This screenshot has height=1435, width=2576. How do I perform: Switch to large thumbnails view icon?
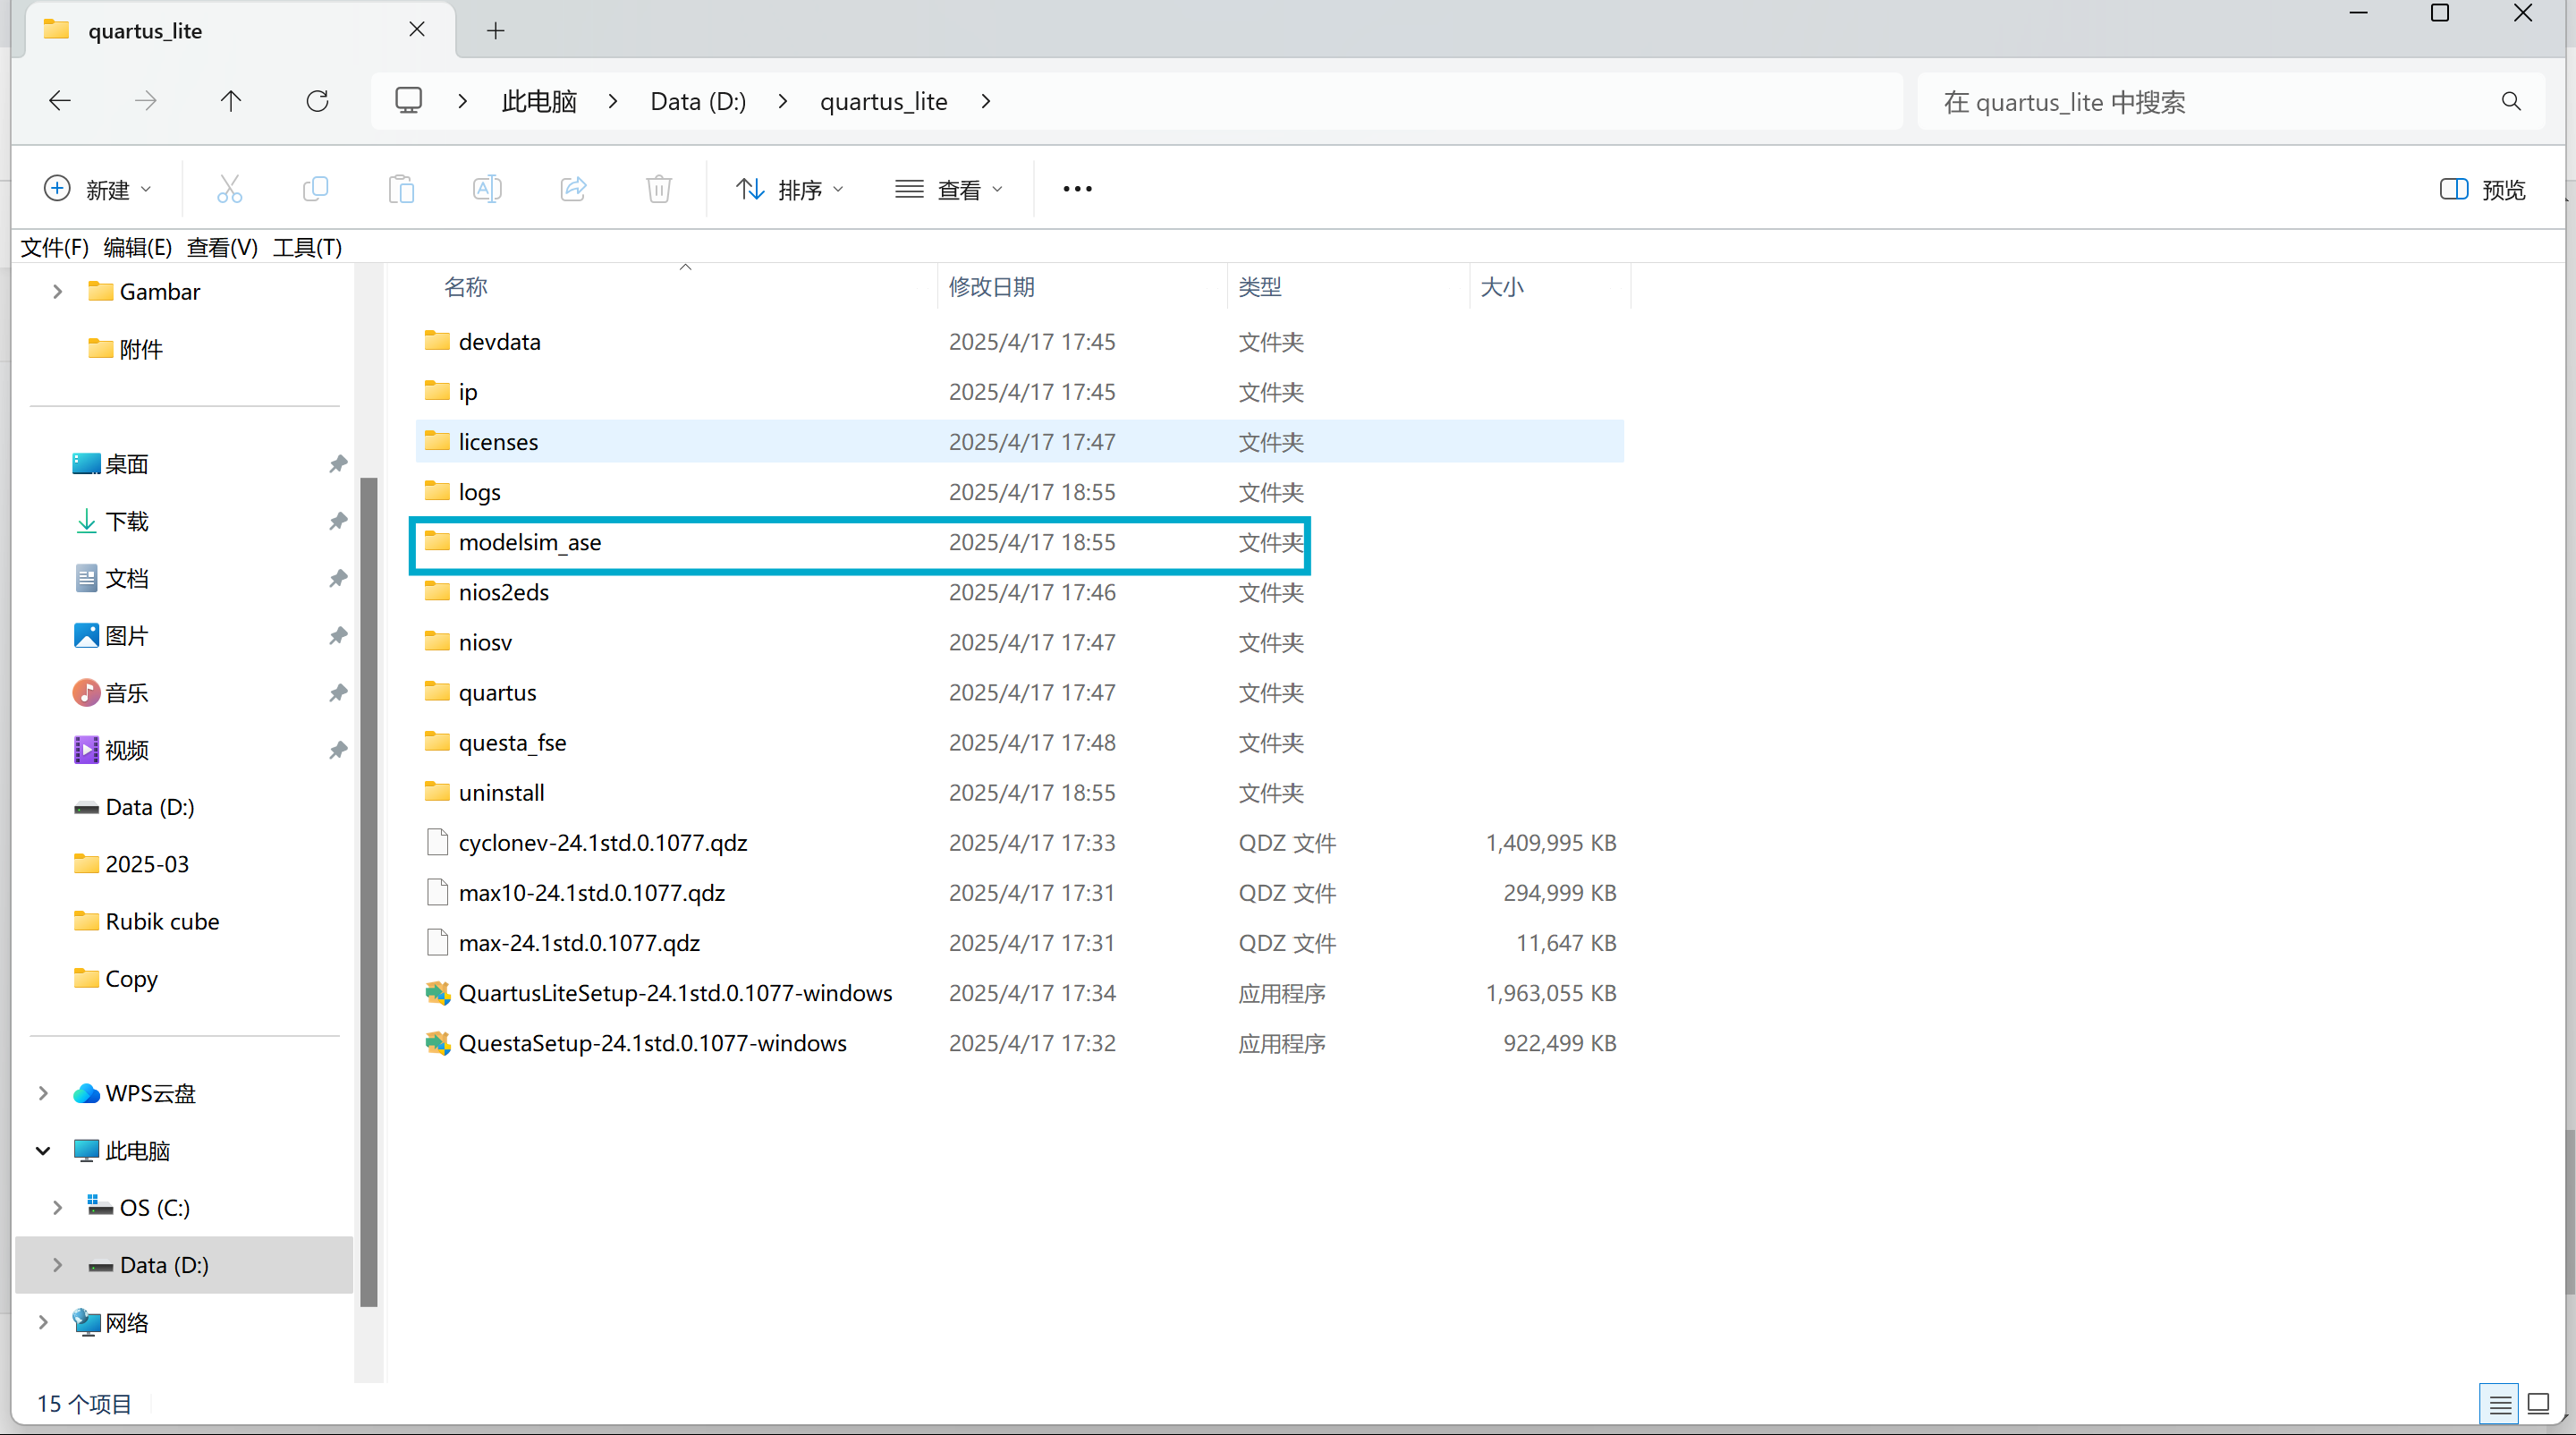point(2538,1404)
